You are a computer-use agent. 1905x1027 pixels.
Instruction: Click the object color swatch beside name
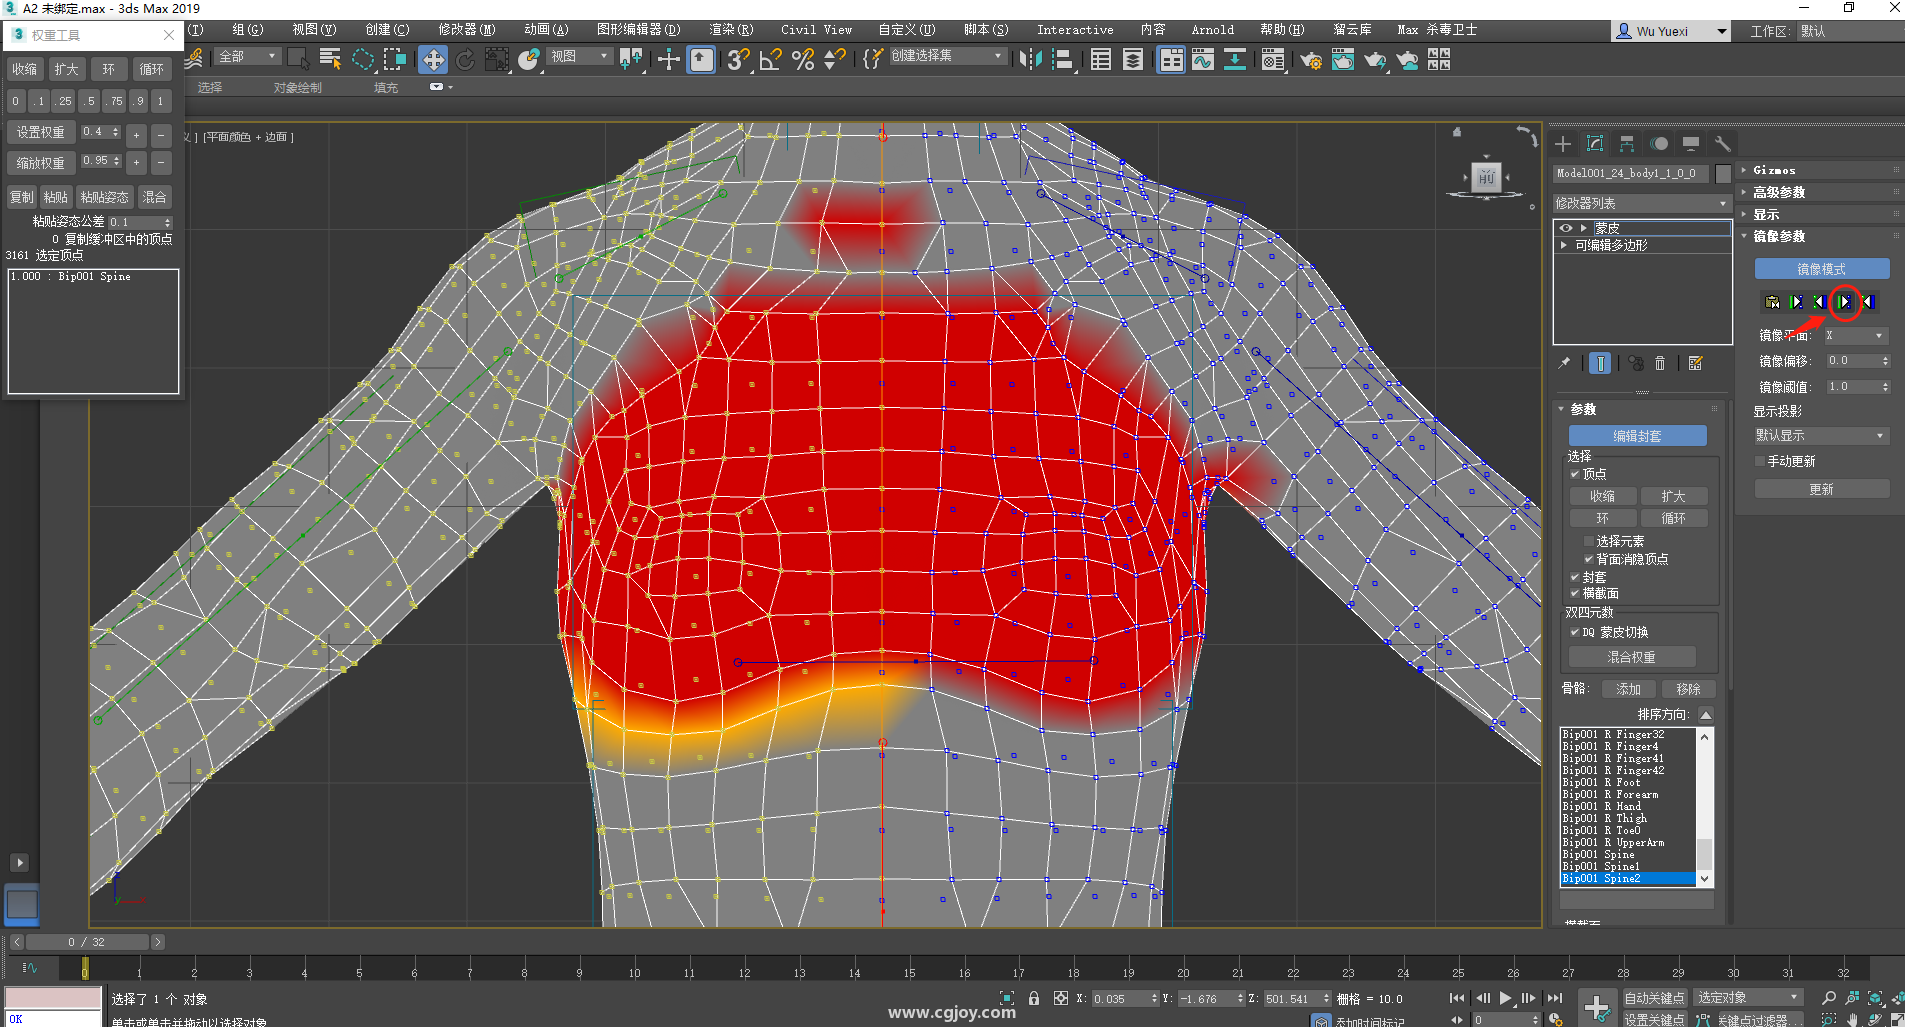tap(1723, 173)
